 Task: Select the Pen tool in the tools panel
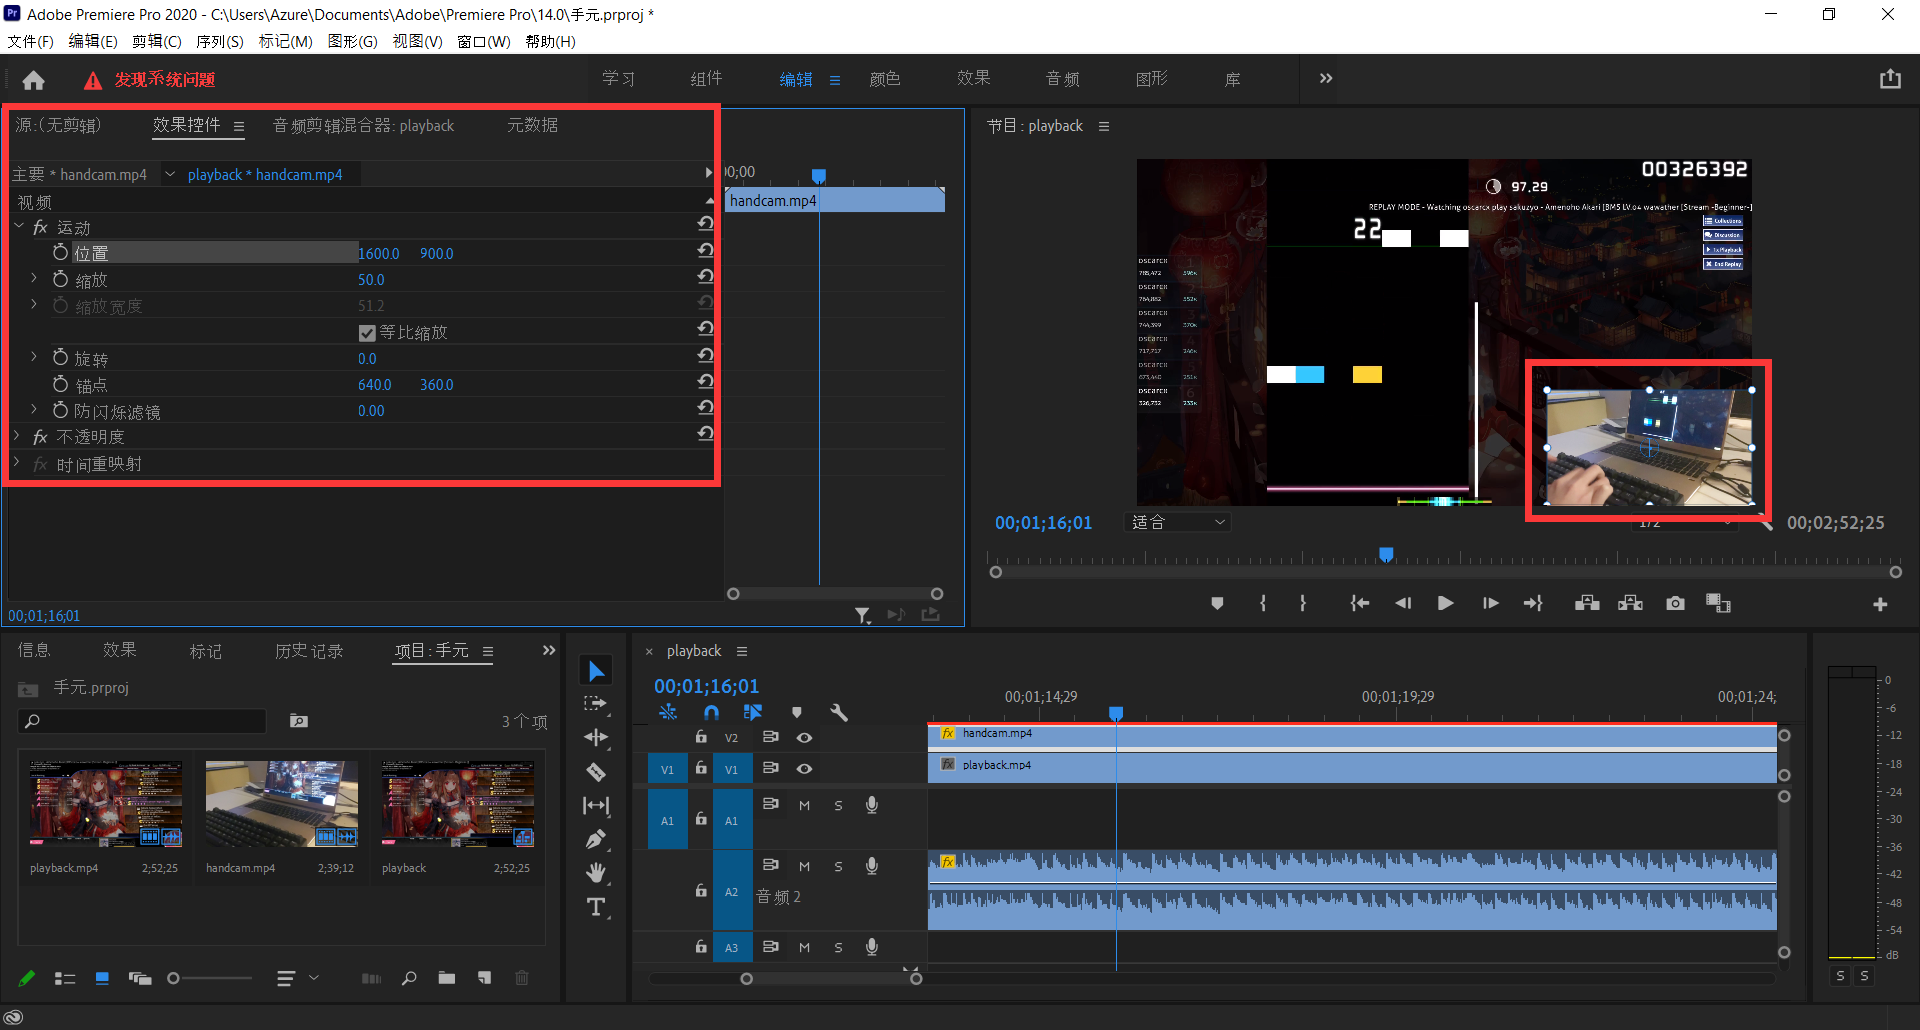point(596,839)
